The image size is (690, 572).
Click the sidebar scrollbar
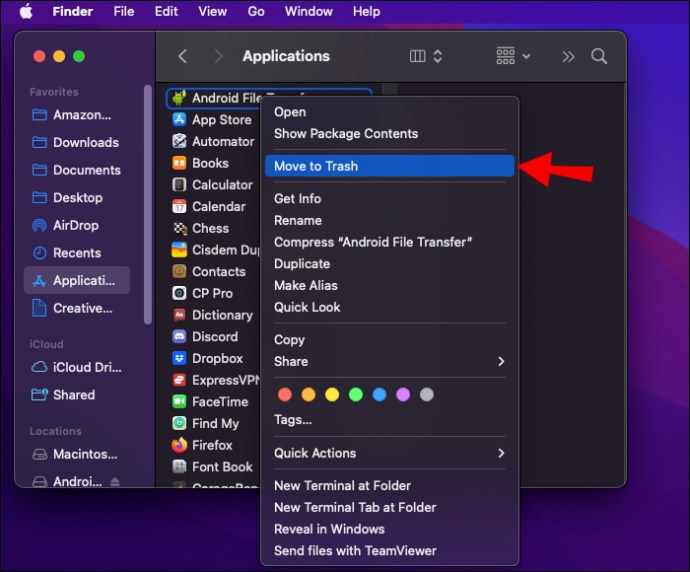148,205
